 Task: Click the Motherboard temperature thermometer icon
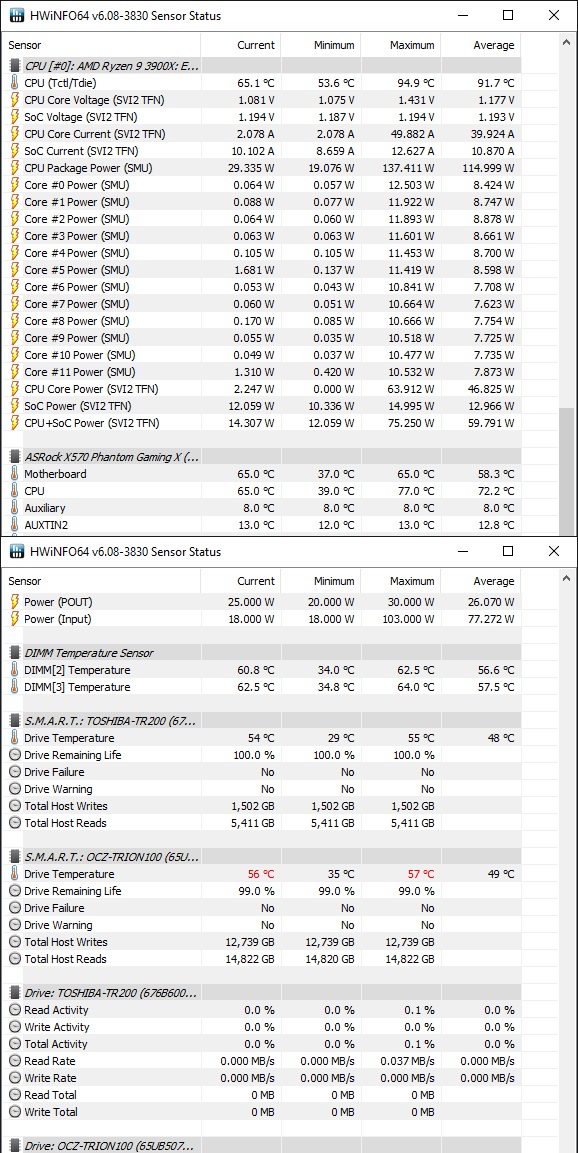pyautogui.click(x=14, y=474)
